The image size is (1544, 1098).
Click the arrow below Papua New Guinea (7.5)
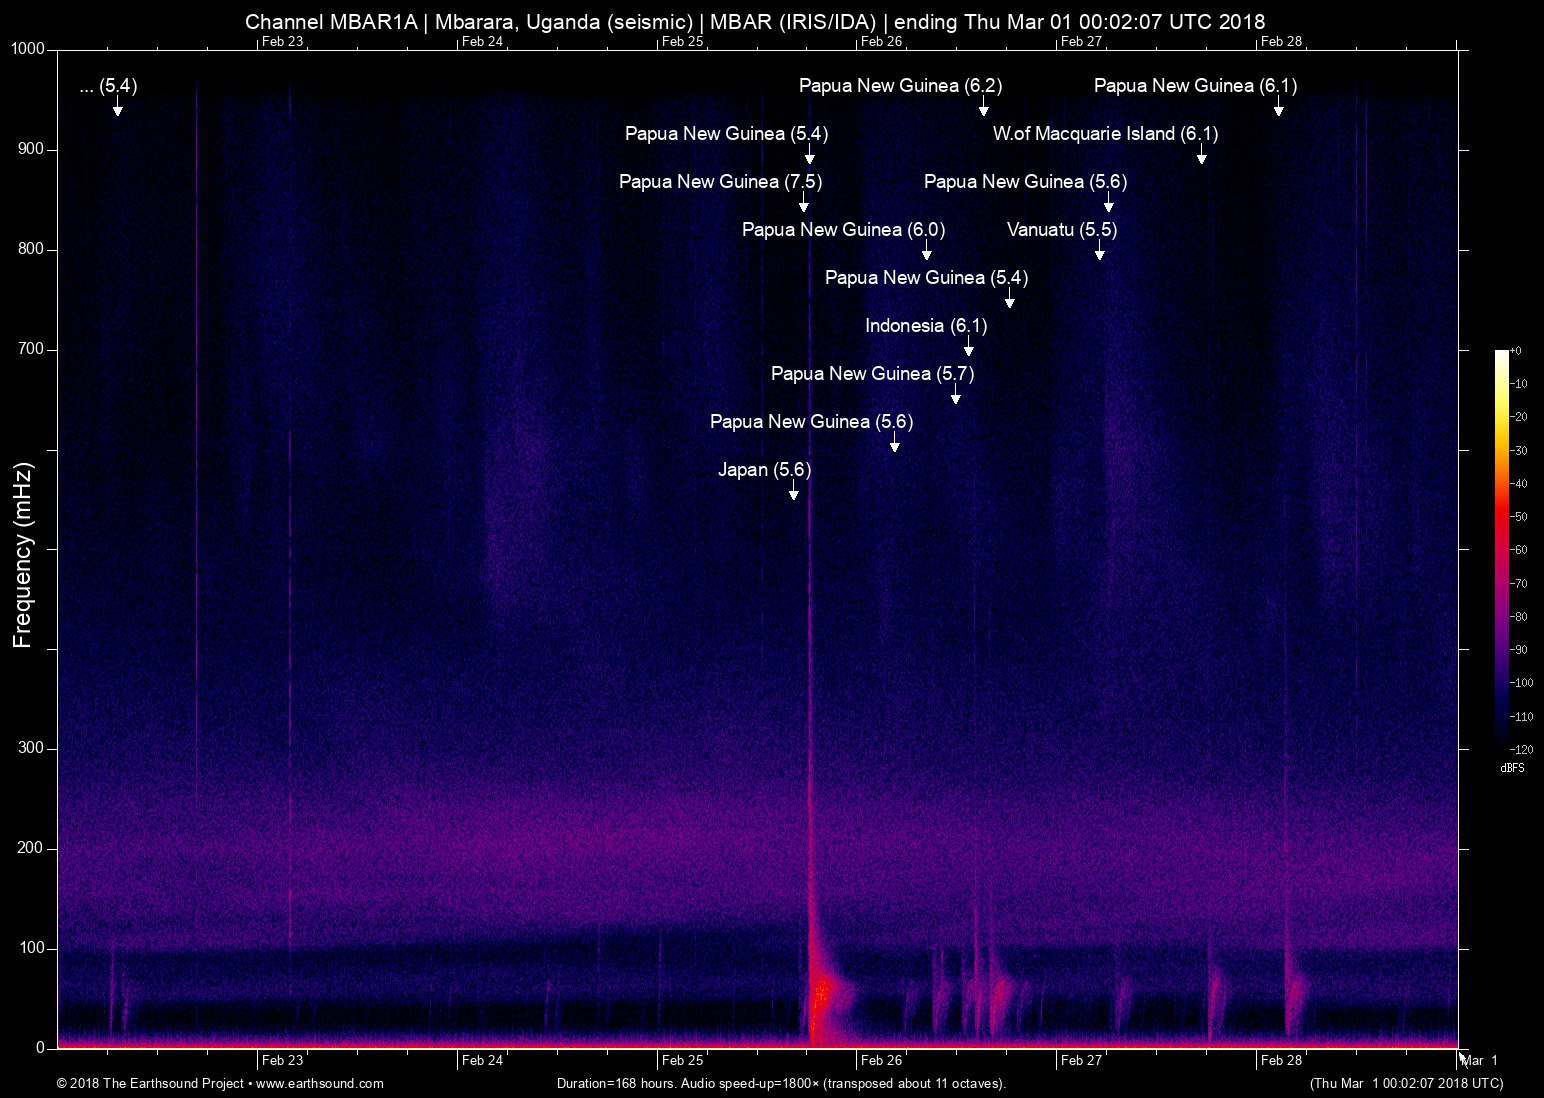pyautogui.click(x=804, y=204)
